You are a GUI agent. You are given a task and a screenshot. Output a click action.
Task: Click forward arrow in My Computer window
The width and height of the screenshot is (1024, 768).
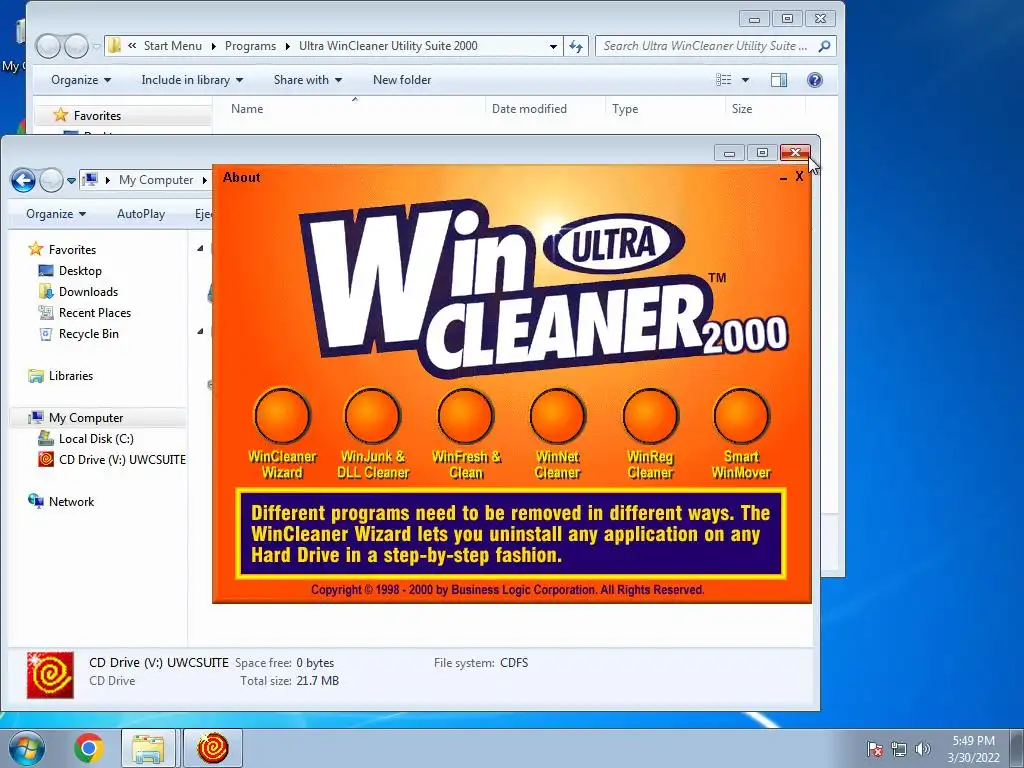(x=51, y=180)
